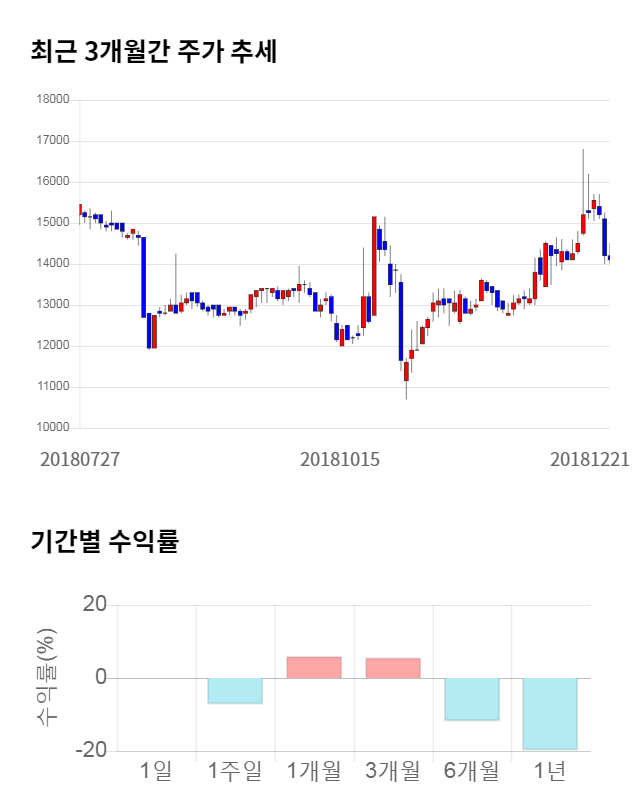Select the 3개월 red return bar

[x=393, y=668]
